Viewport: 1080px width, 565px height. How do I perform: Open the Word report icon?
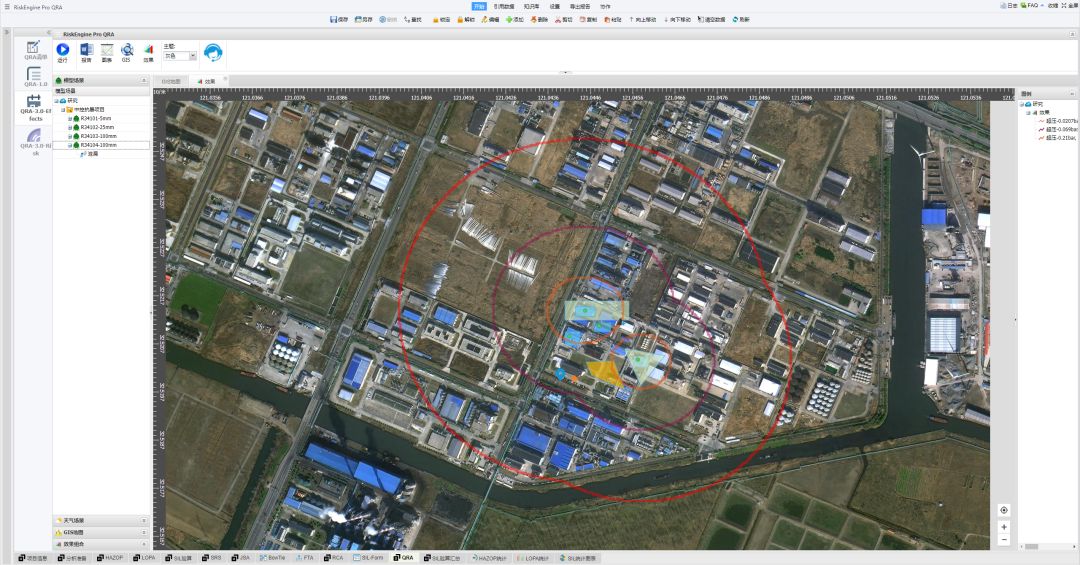pos(86,50)
